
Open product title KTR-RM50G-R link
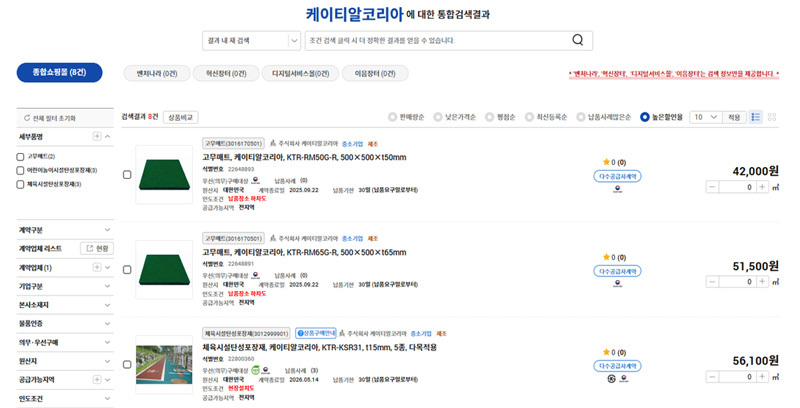[304, 157]
